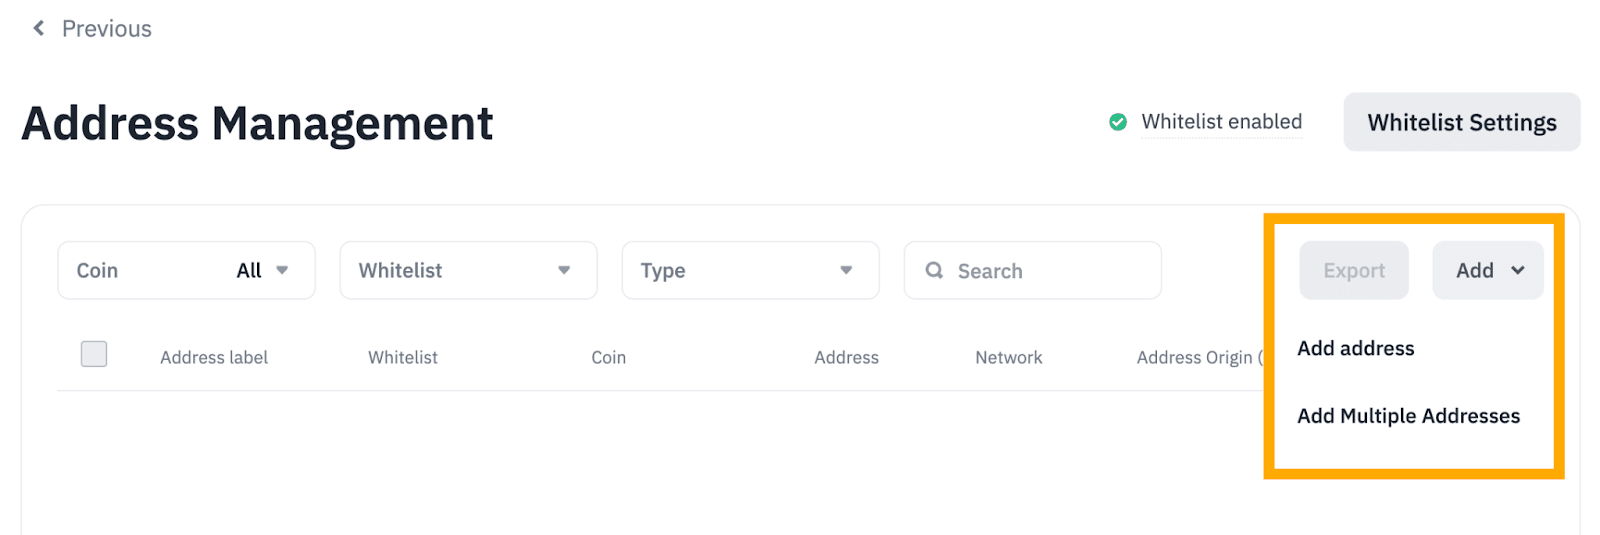Tick the select-all addresses checkbox

pos(94,354)
